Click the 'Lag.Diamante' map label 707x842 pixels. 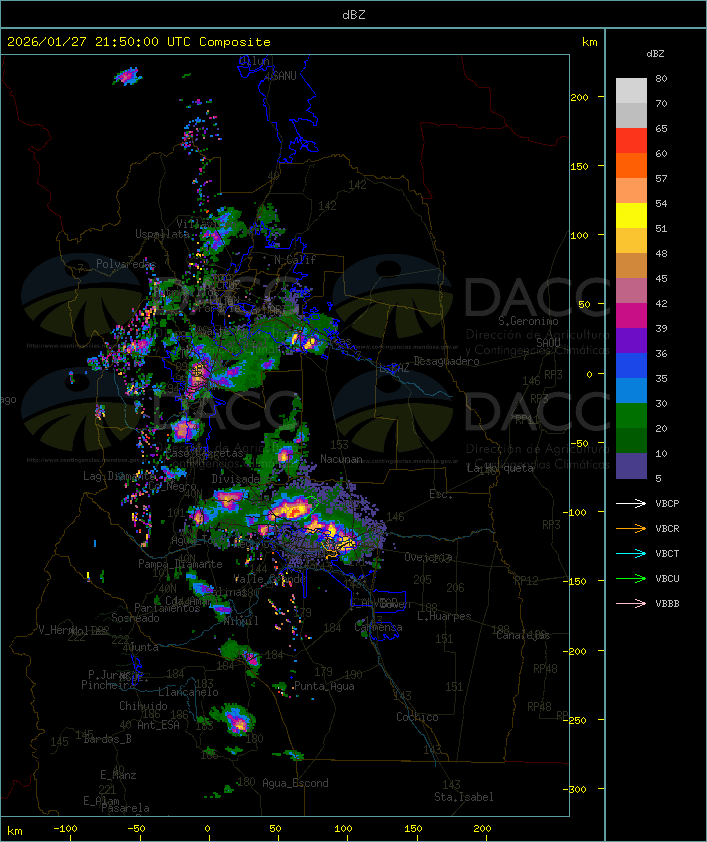click(x=119, y=476)
